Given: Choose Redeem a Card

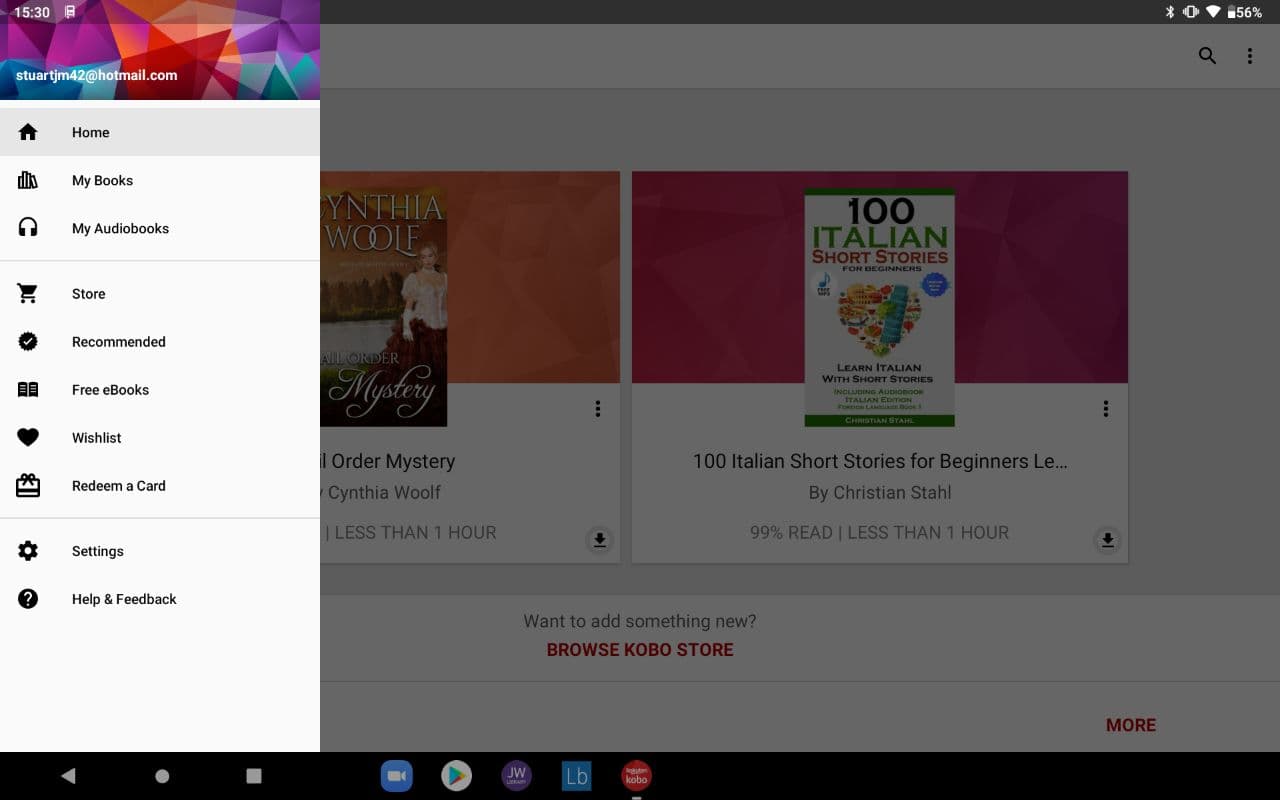Looking at the screenshot, I should tap(160, 486).
